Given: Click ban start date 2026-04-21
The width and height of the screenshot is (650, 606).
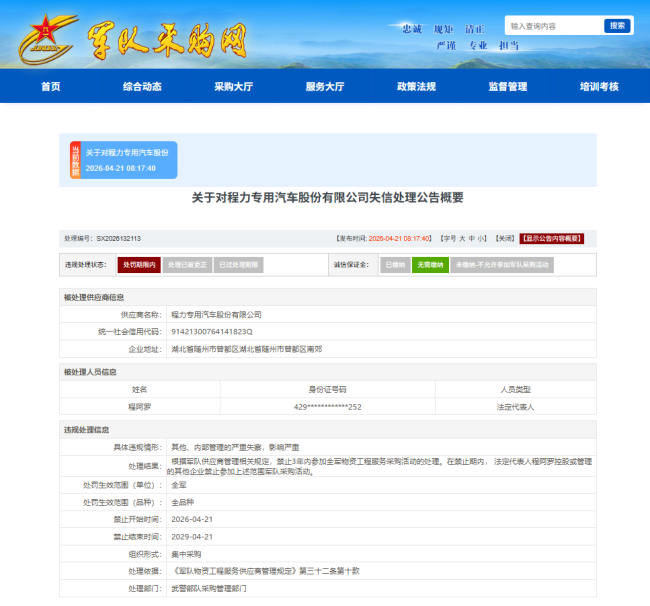Looking at the screenshot, I should pos(192,519).
